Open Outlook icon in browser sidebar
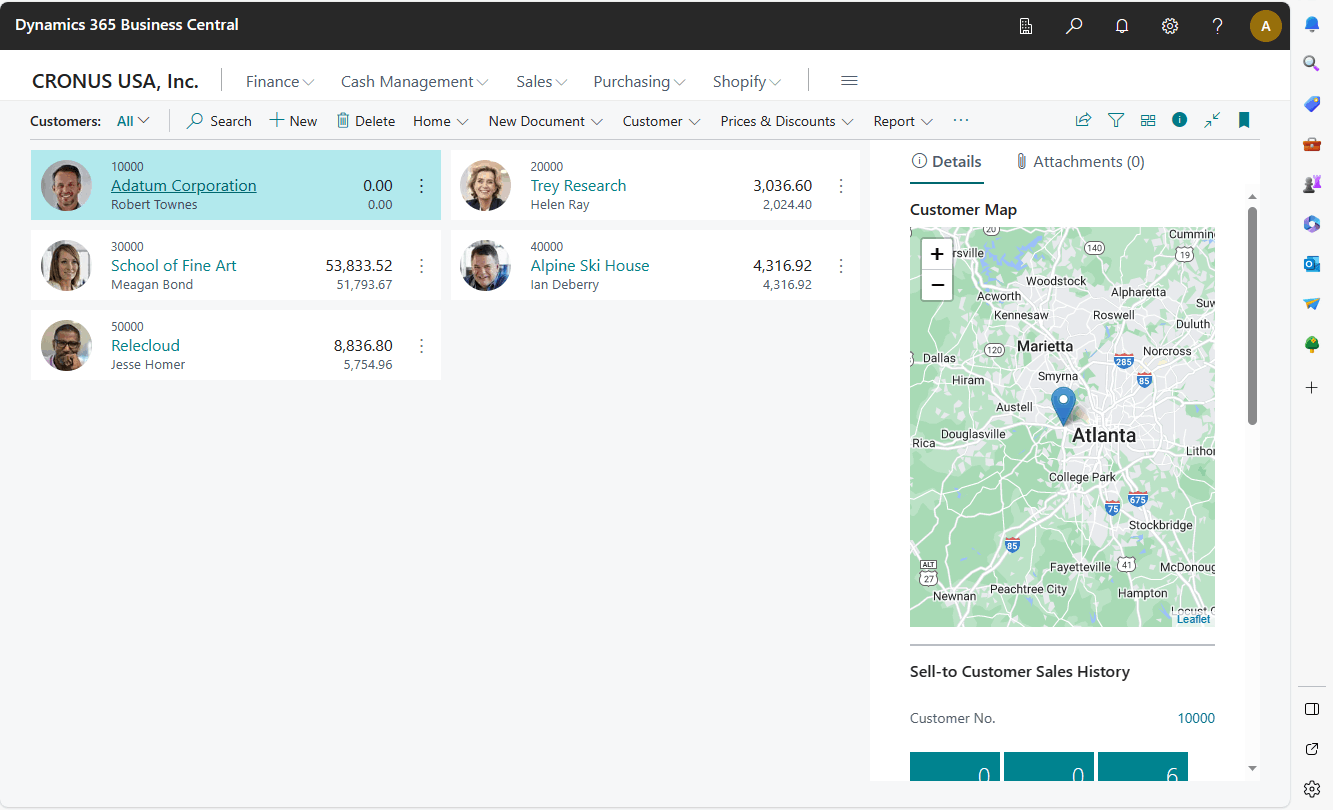1333x810 pixels. tap(1312, 264)
